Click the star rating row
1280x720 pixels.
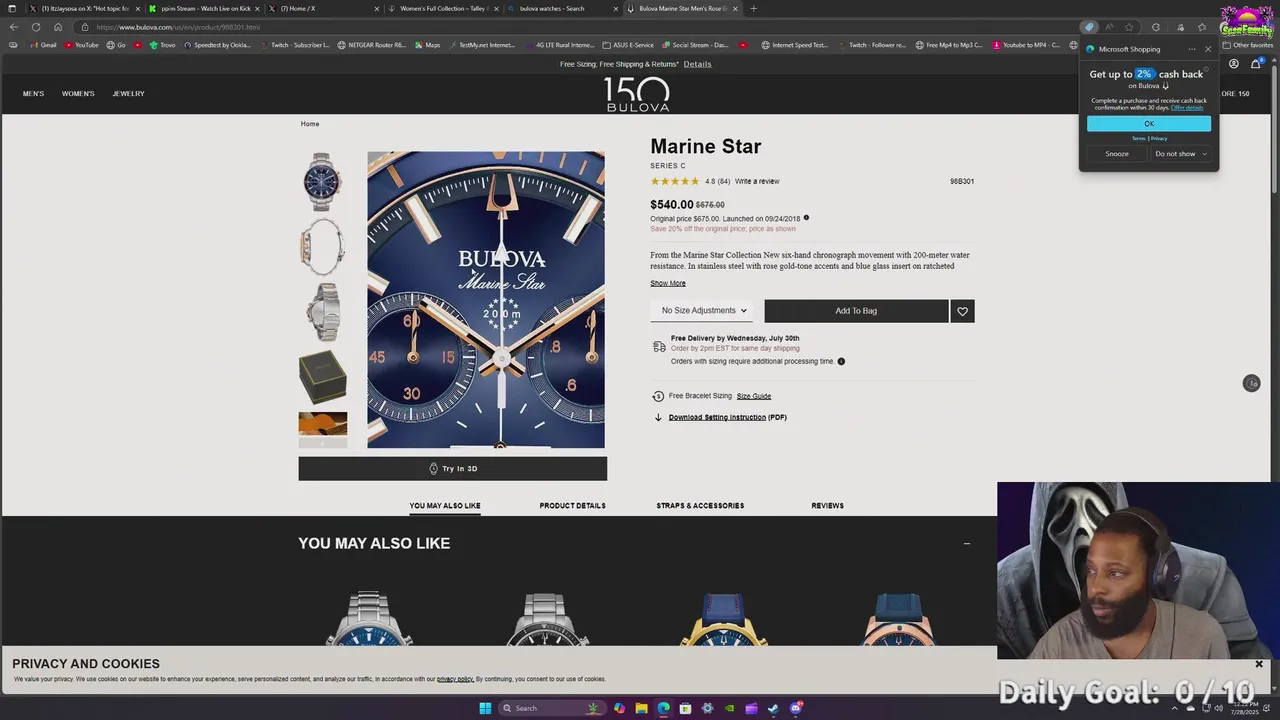675,181
